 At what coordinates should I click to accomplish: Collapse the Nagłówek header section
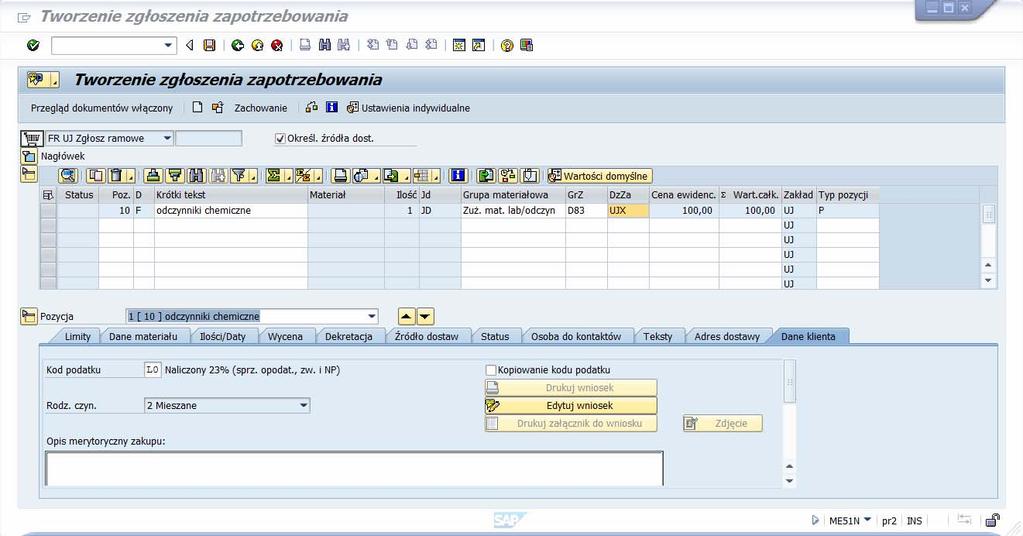[x=29, y=156]
